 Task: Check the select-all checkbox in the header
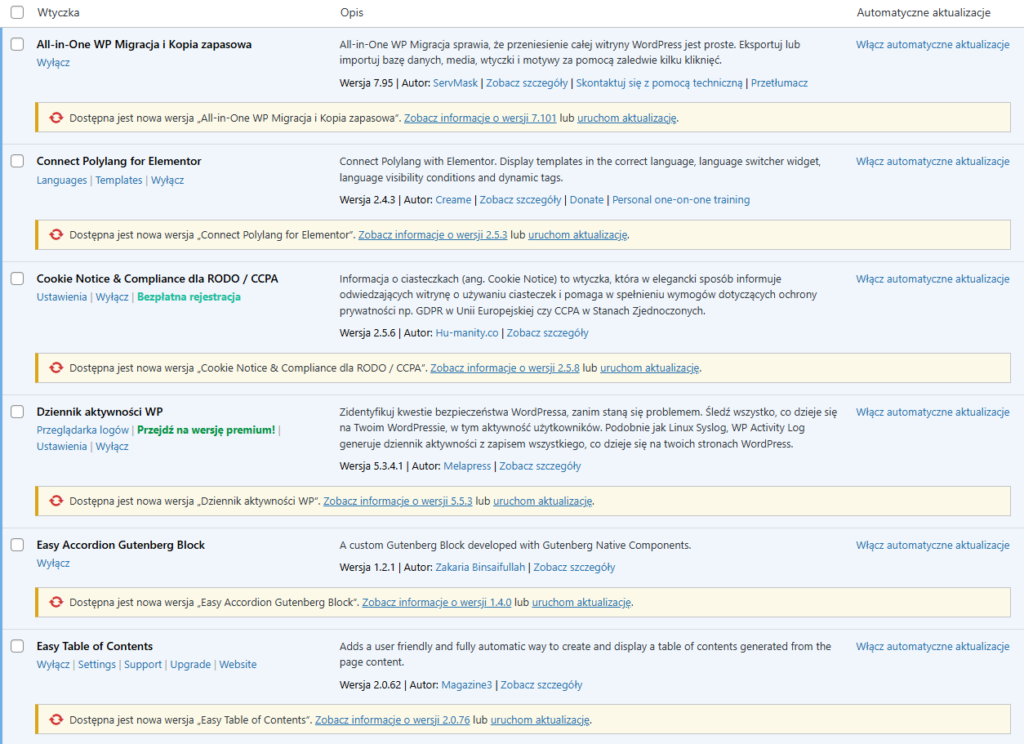pos(15,13)
